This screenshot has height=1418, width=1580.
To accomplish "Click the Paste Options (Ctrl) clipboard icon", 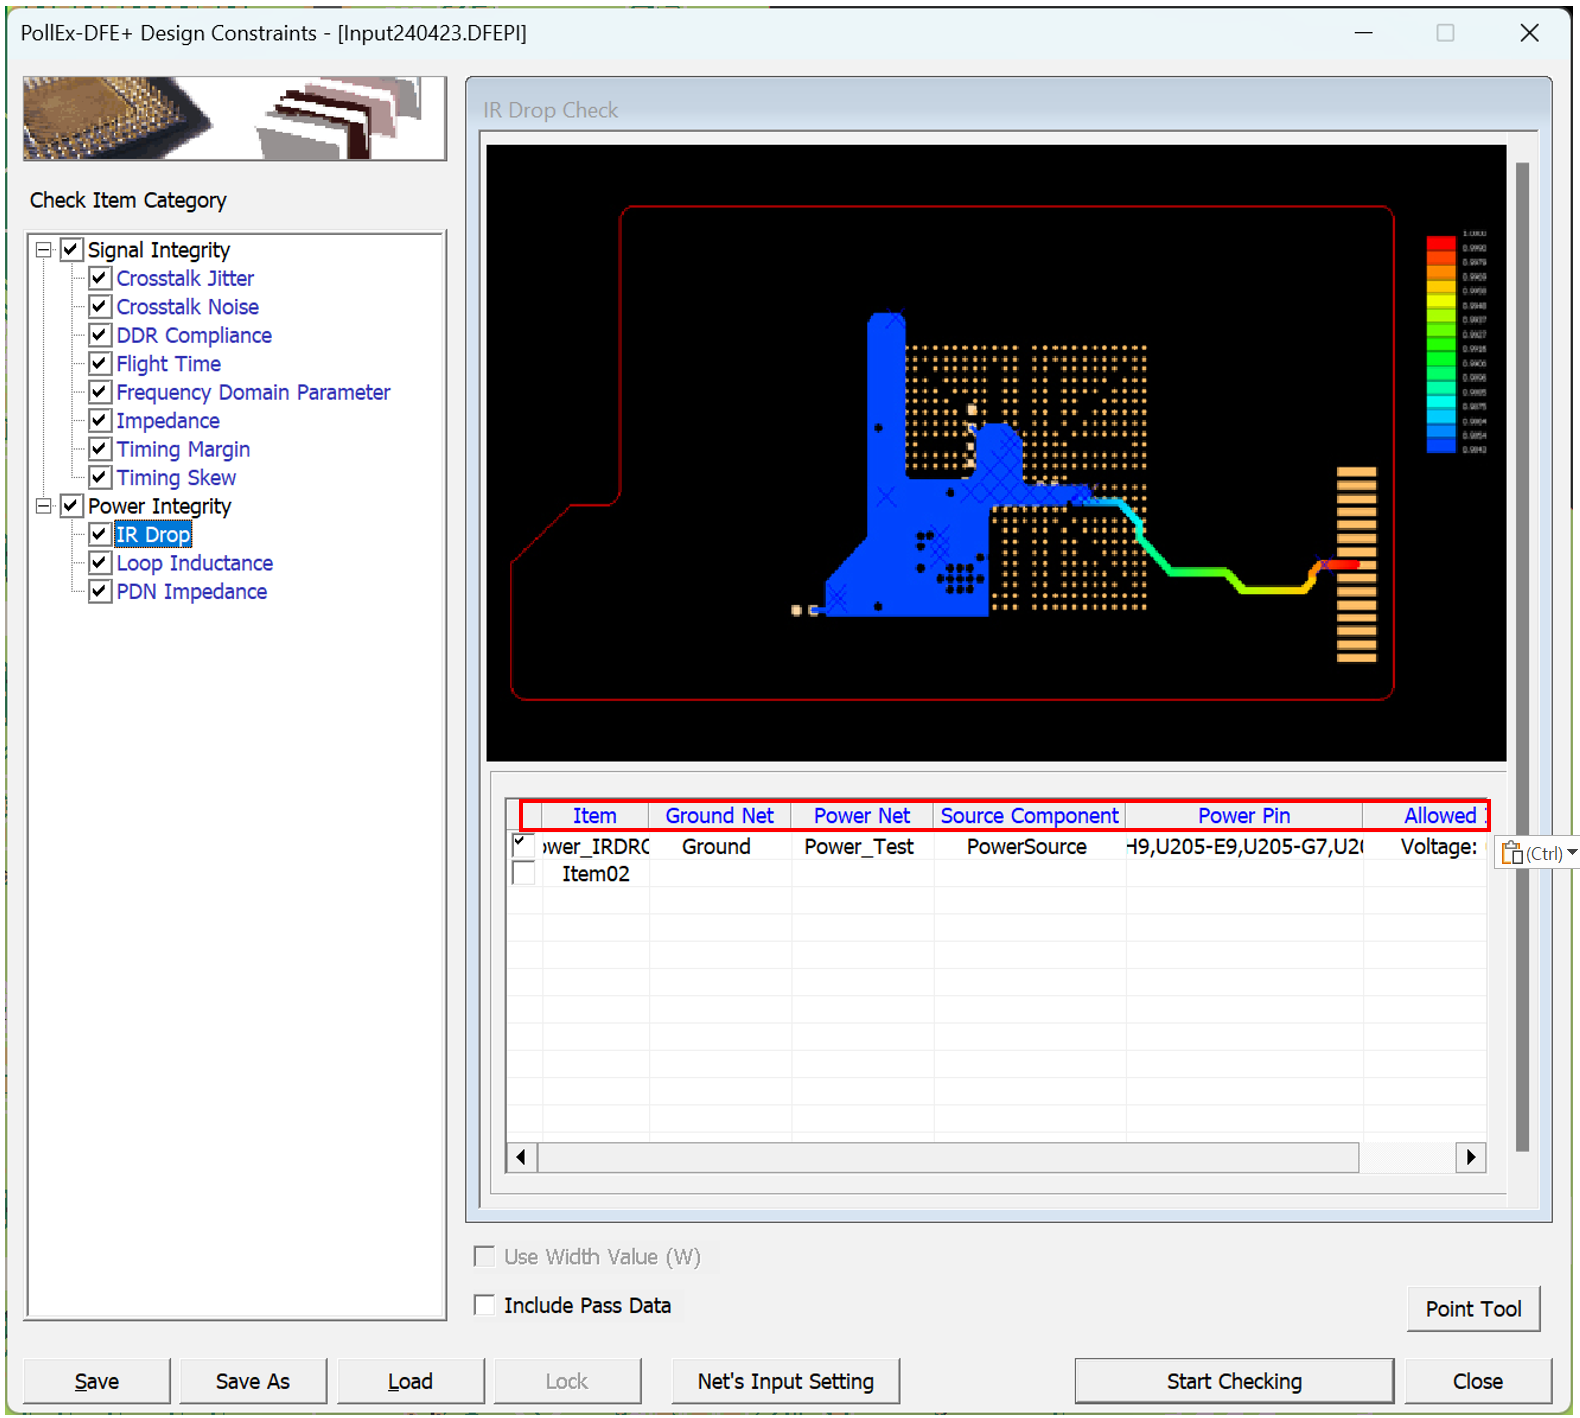I will pos(1512,853).
